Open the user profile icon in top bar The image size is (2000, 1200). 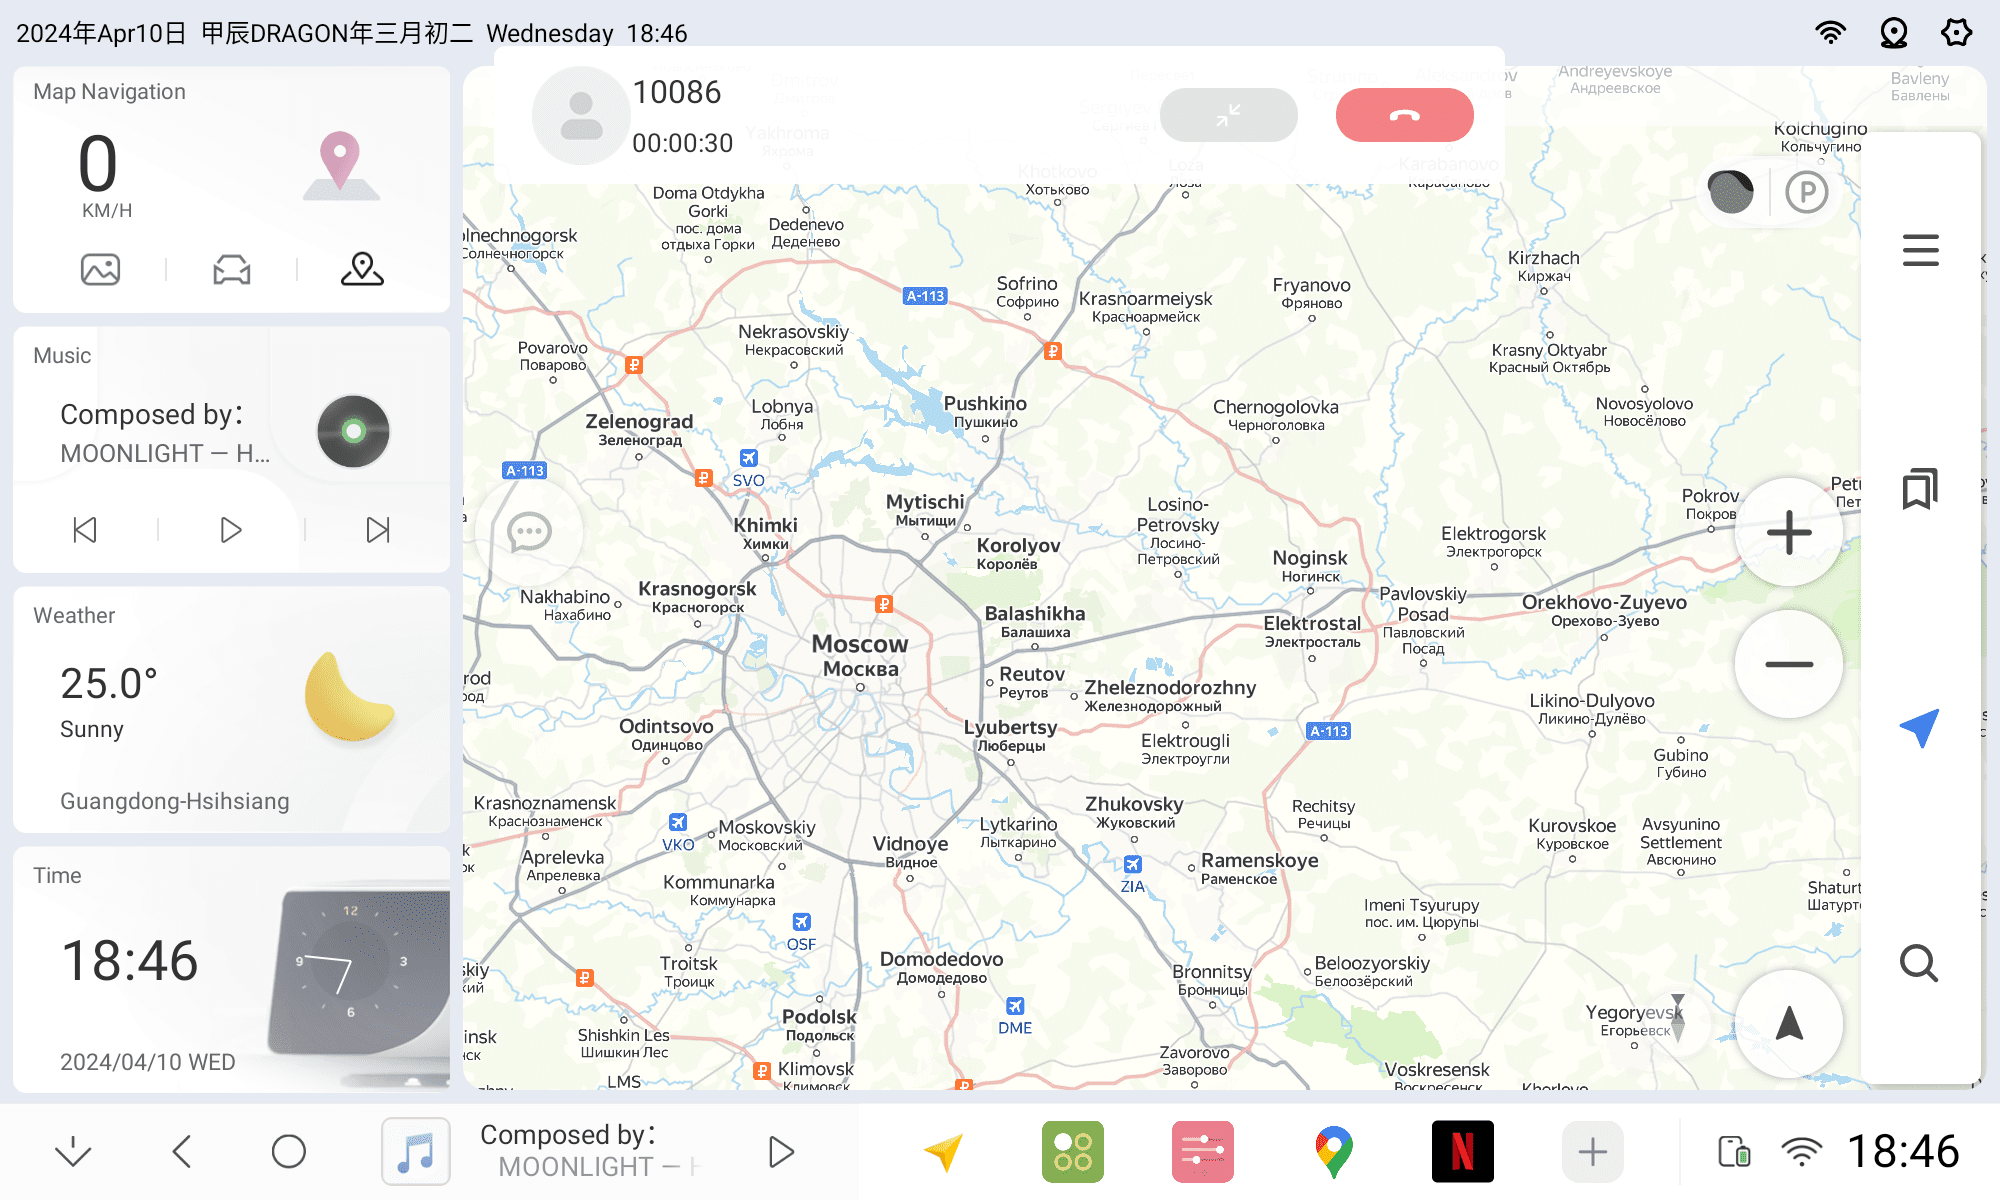click(1894, 33)
